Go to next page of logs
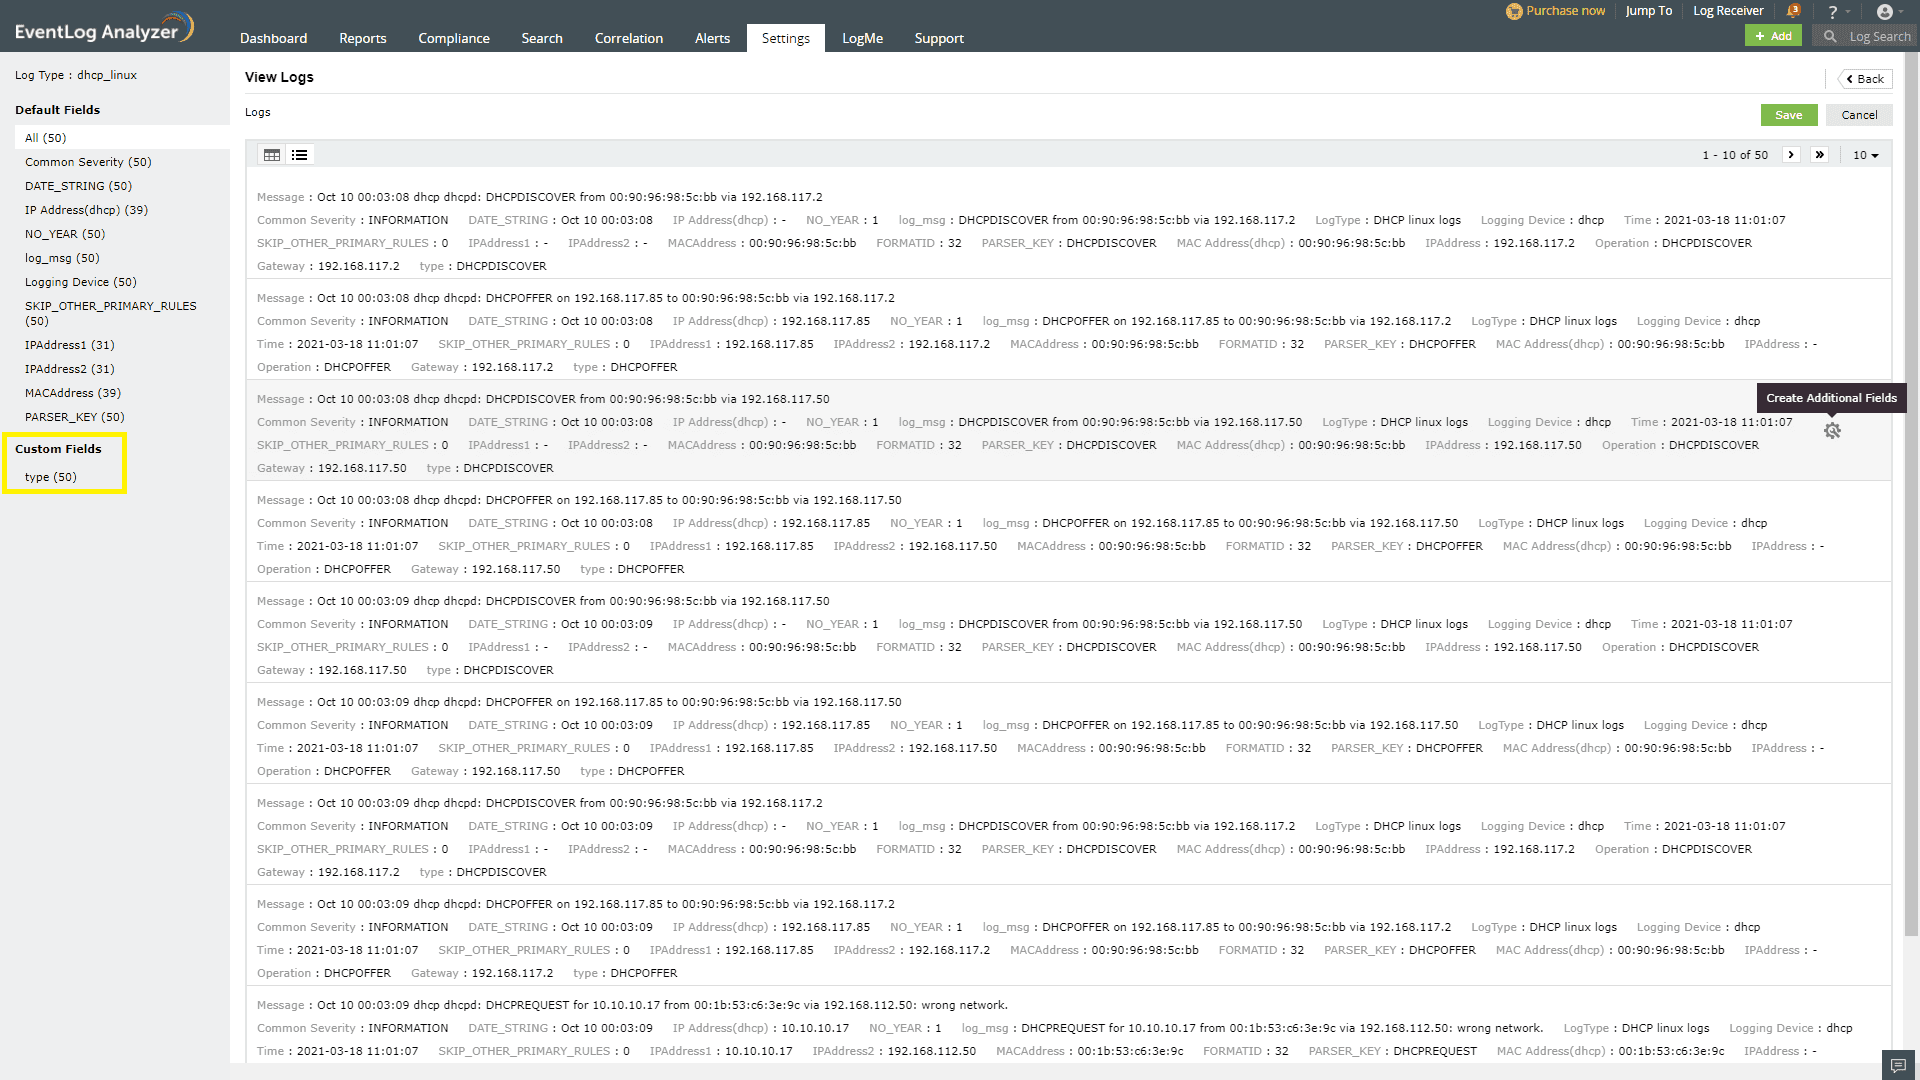The height and width of the screenshot is (1080, 1920). [1791, 155]
